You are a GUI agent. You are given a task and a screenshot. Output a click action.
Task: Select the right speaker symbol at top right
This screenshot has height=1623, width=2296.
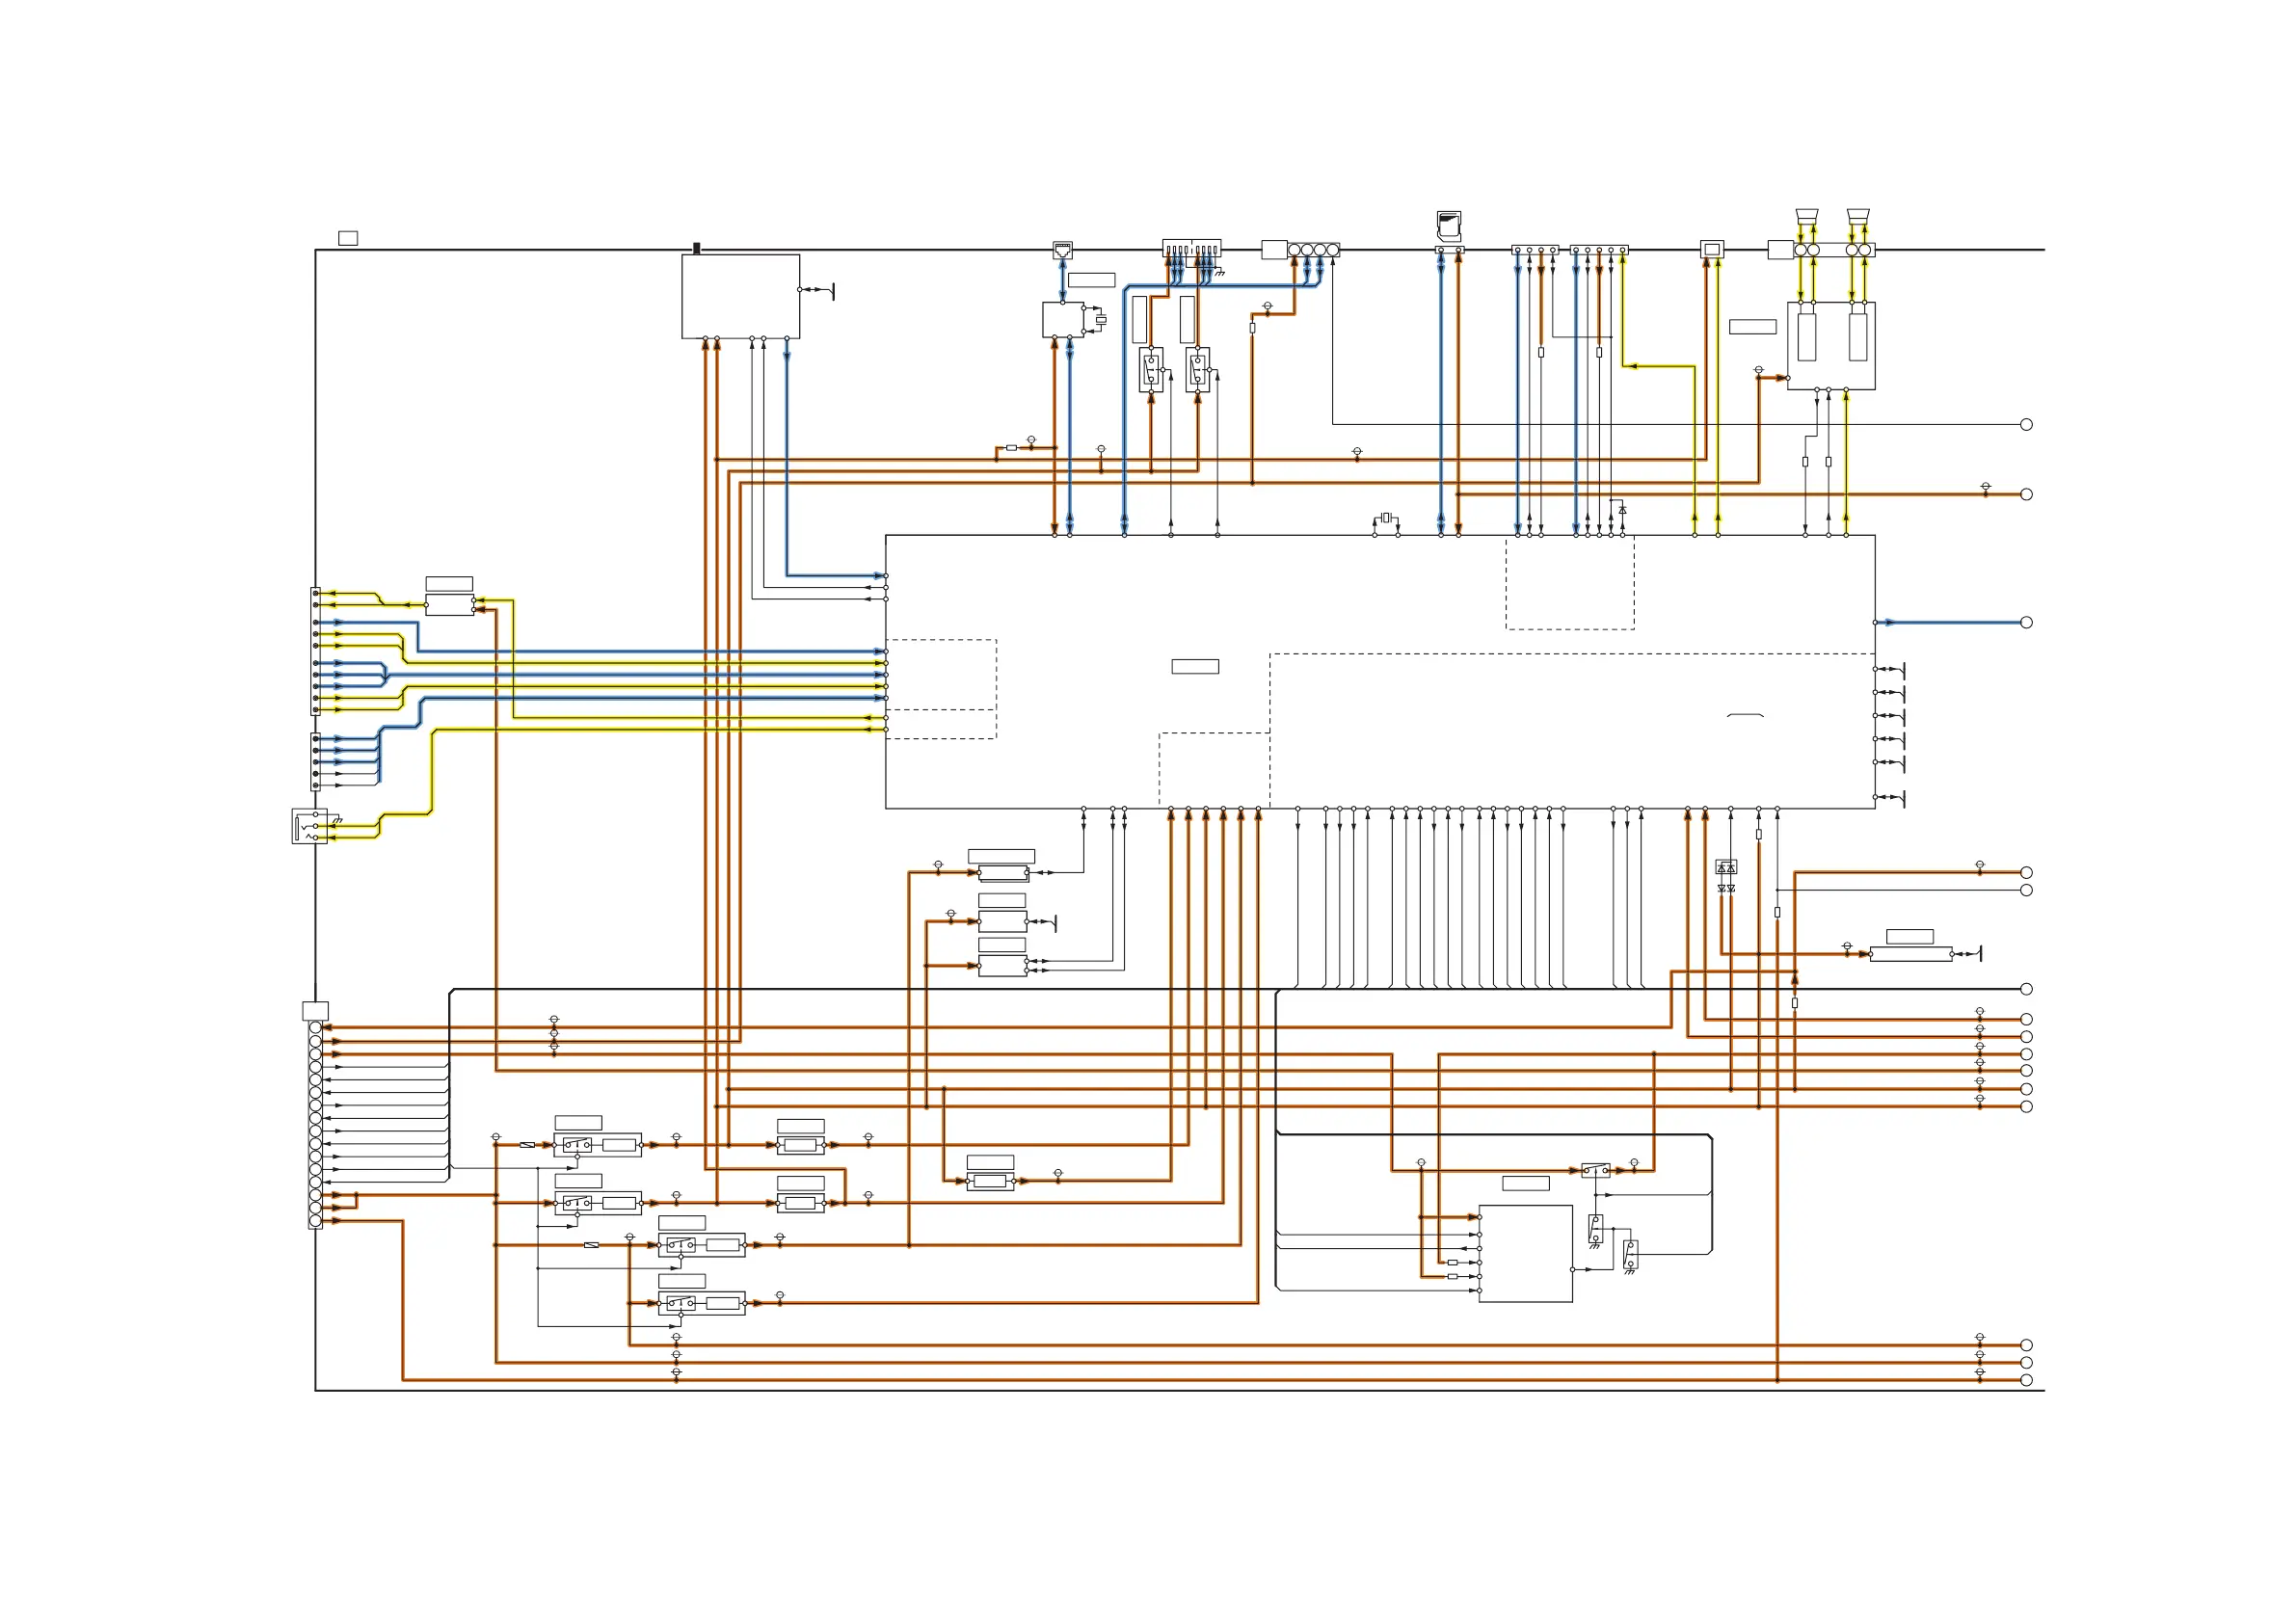click(x=1858, y=217)
